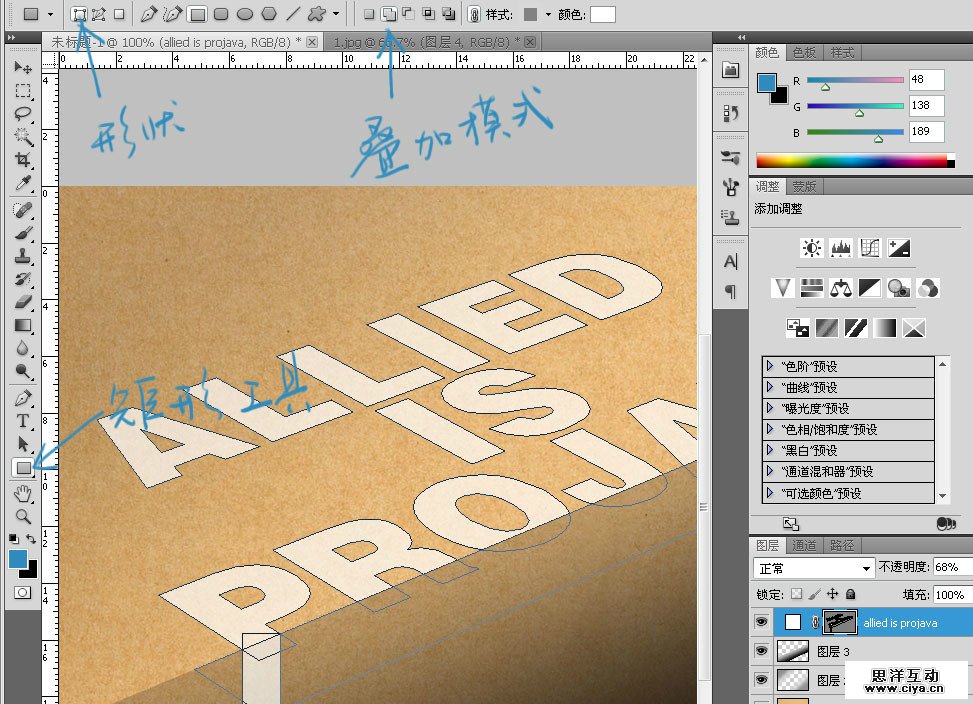
Task: Enable the lock position option
Action: click(832, 594)
